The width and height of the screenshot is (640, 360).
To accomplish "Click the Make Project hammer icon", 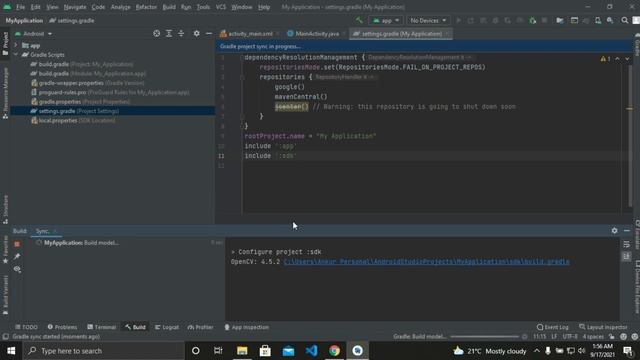I will coord(359,20).
